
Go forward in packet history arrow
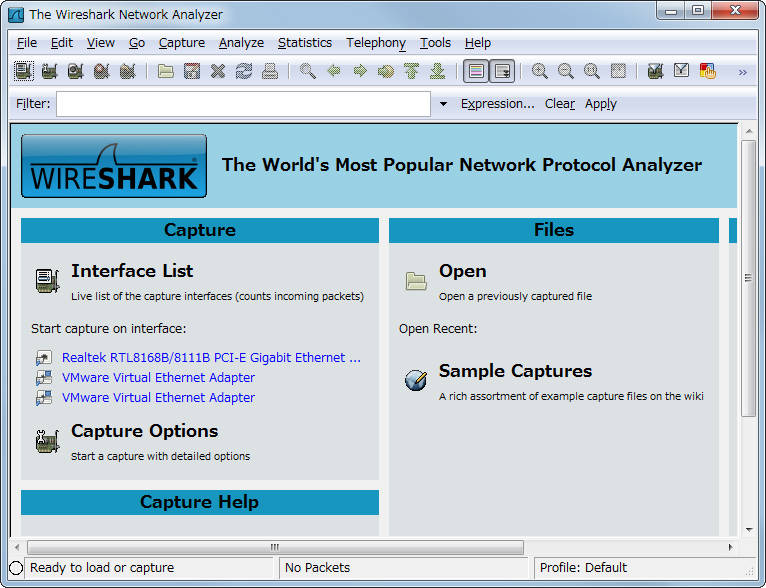(360, 71)
